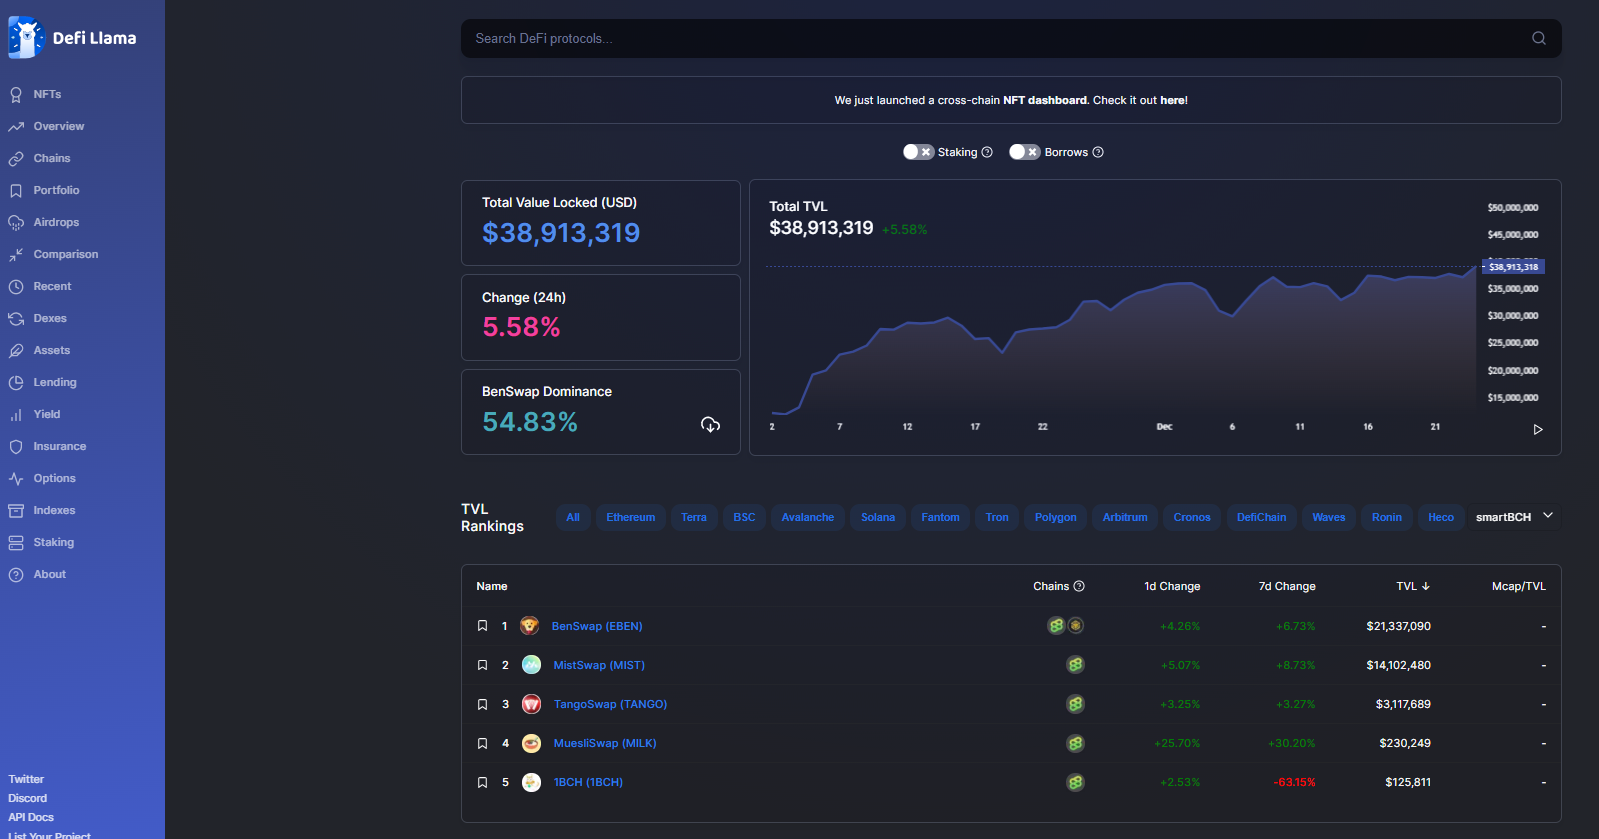Click the Chains column info icon
The image size is (1599, 839).
pyautogui.click(x=1079, y=586)
